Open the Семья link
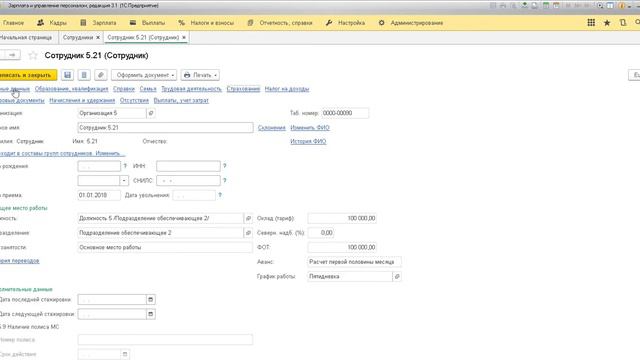 pyautogui.click(x=148, y=89)
